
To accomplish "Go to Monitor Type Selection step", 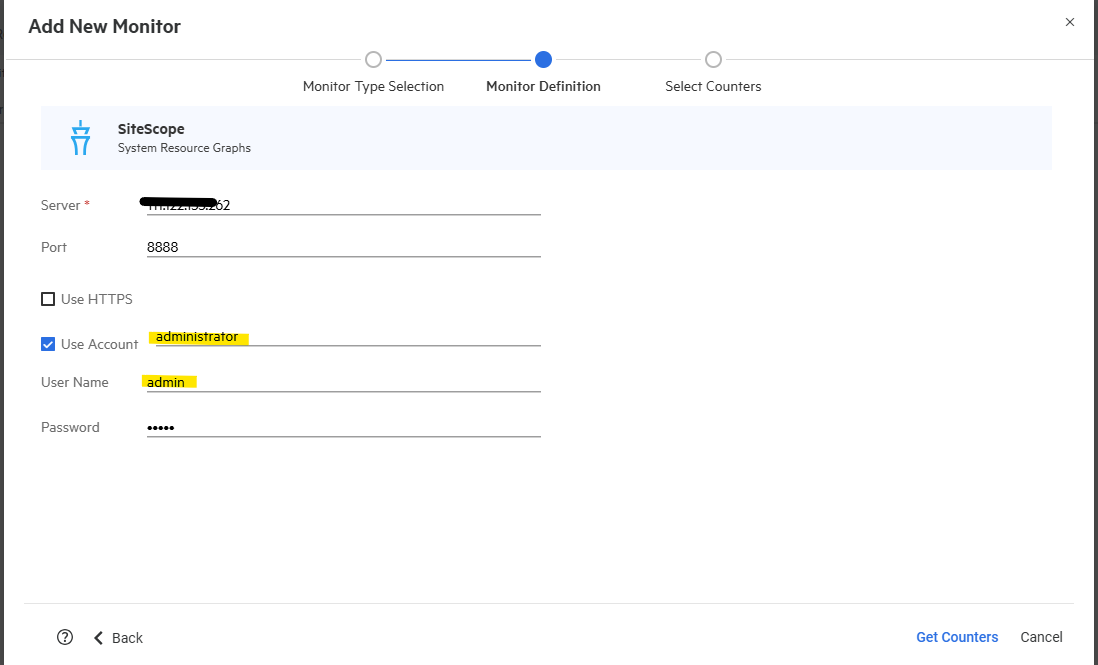I will pyautogui.click(x=373, y=60).
